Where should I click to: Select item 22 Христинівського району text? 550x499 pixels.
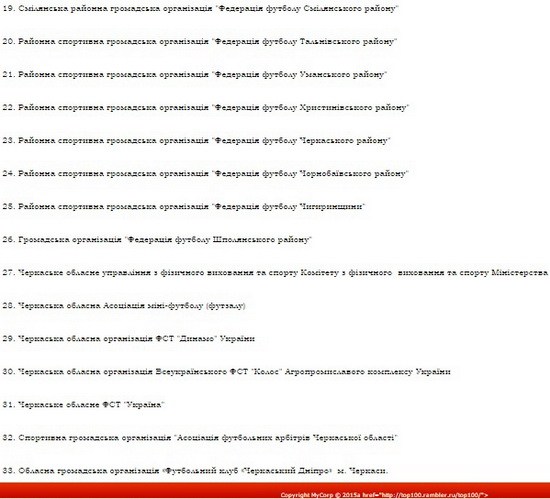coord(206,108)
